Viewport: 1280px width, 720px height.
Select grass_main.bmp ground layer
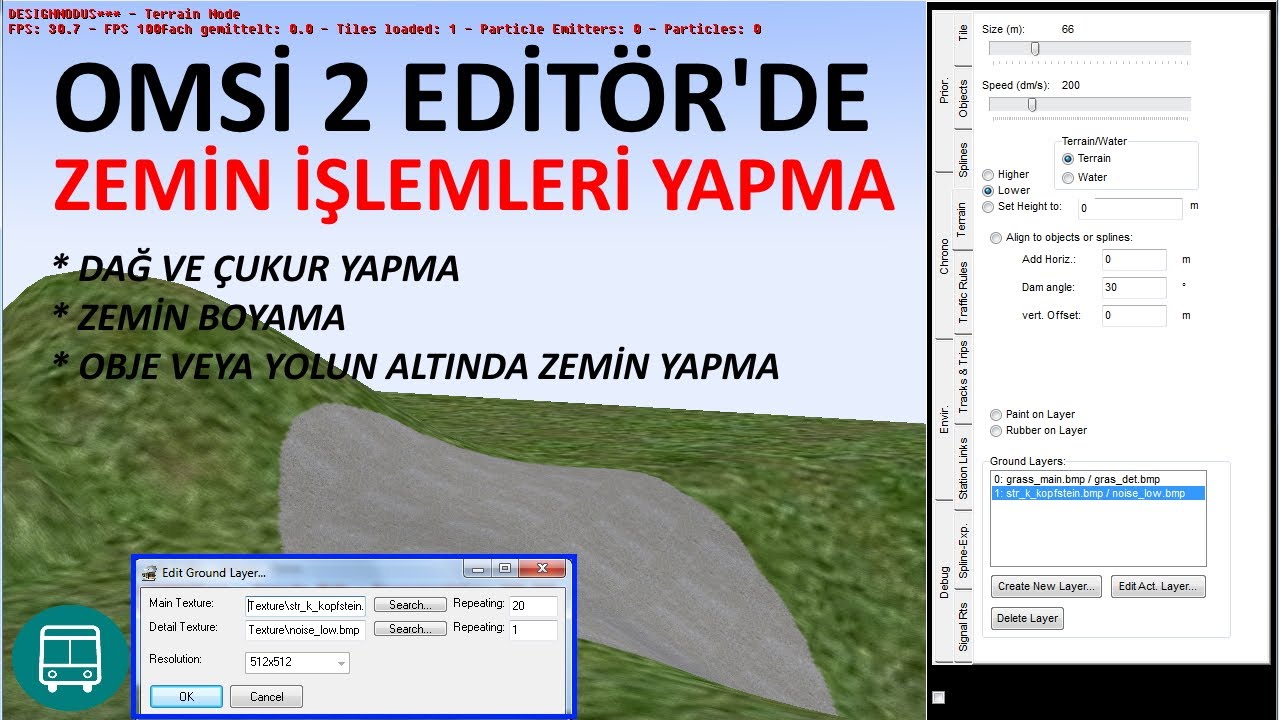[1098, 480]
